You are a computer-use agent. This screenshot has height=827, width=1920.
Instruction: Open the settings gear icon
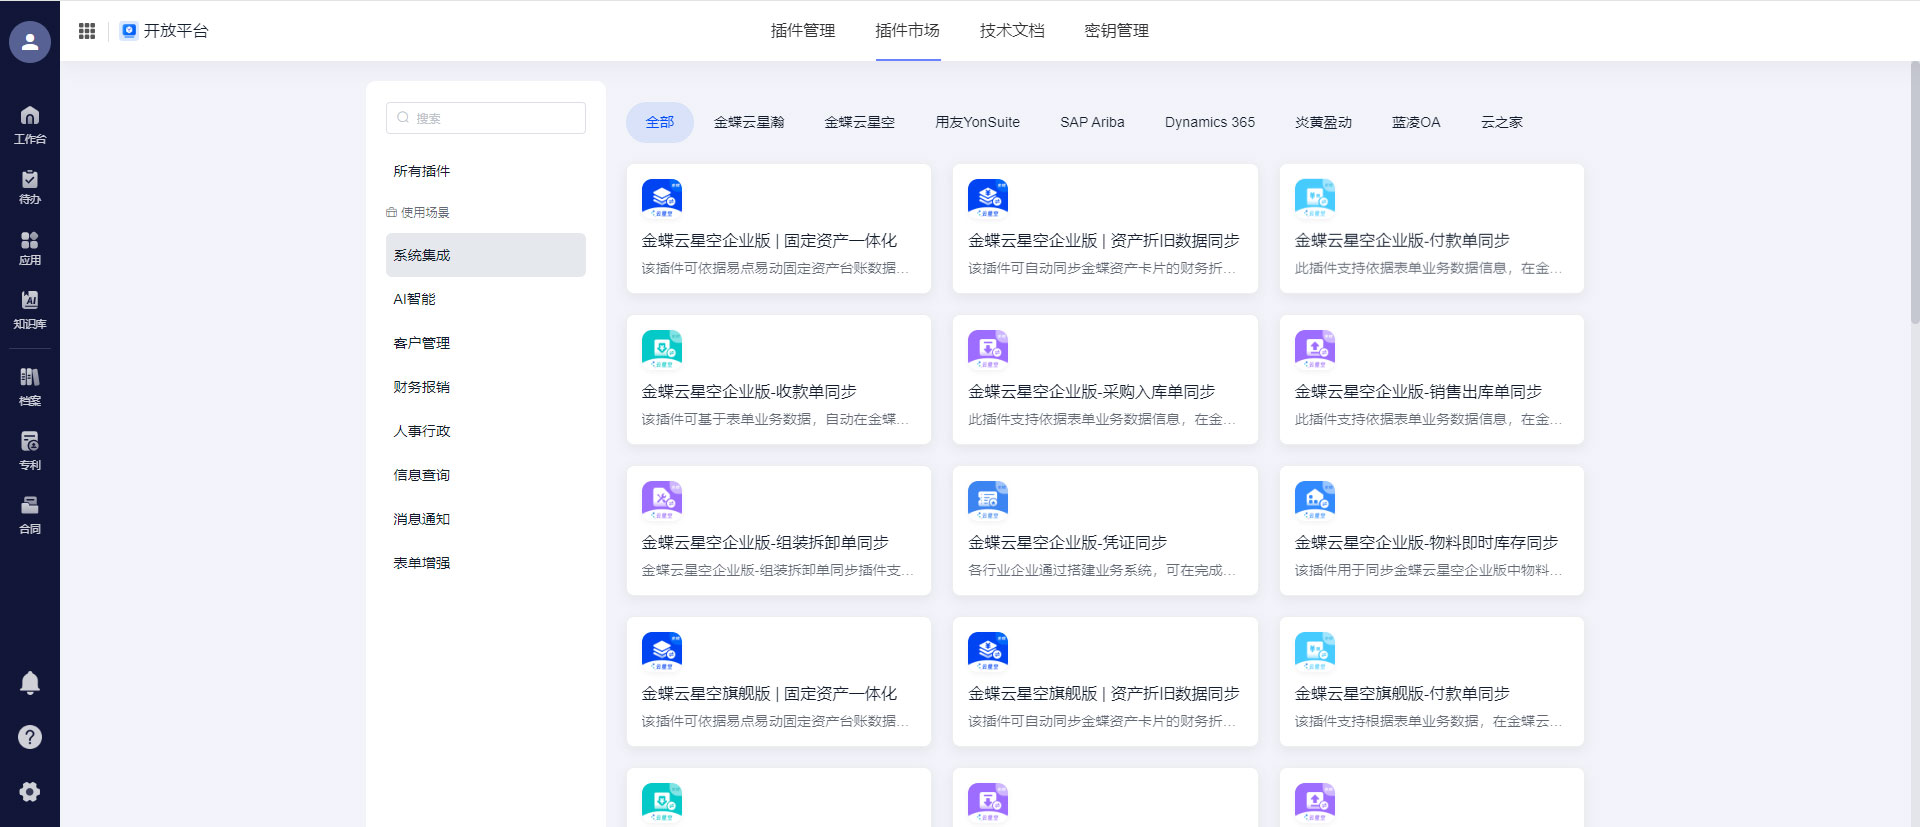click(30, 792)
